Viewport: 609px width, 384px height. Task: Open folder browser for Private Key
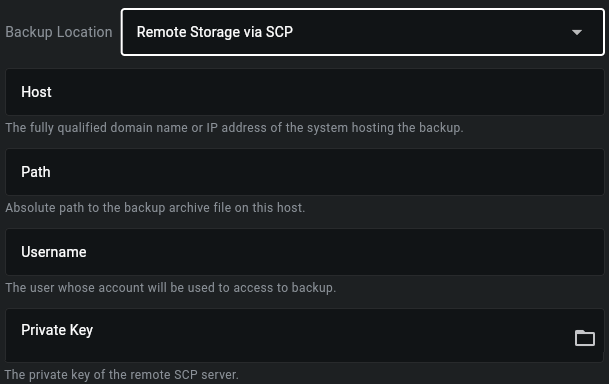click(585, 338)
